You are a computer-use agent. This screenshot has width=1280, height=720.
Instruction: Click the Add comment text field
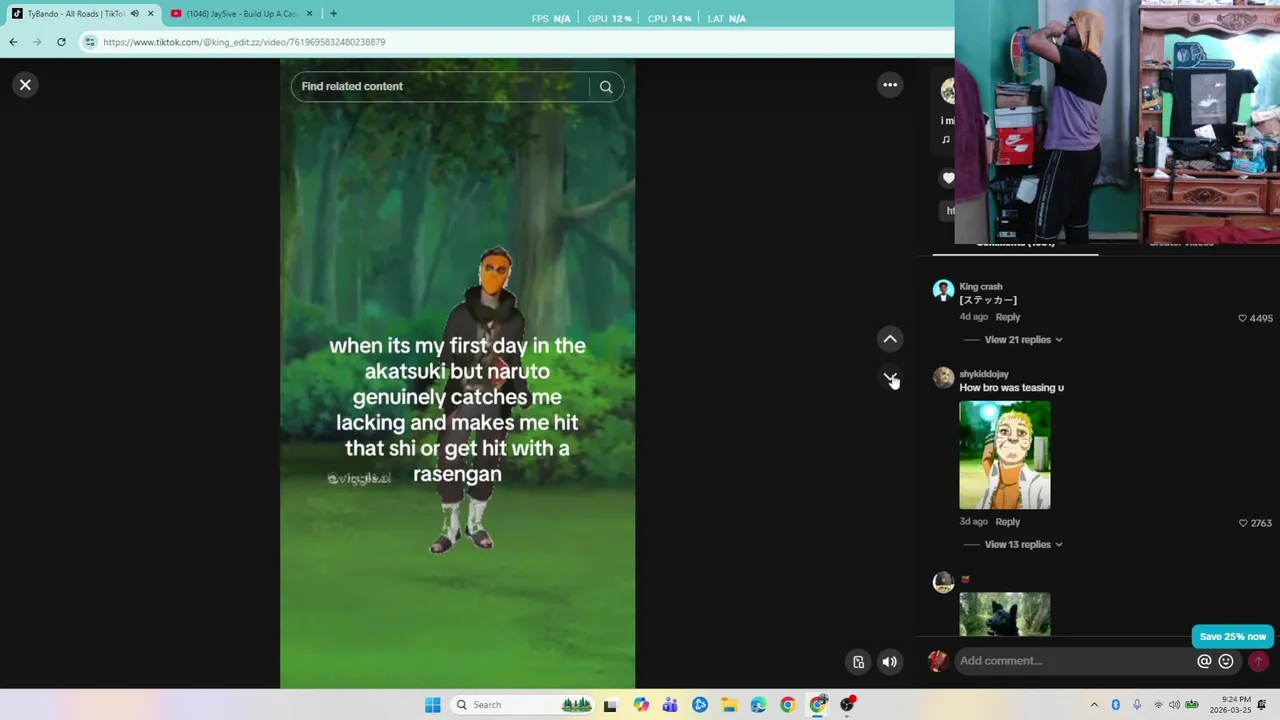click(1075, 661)
